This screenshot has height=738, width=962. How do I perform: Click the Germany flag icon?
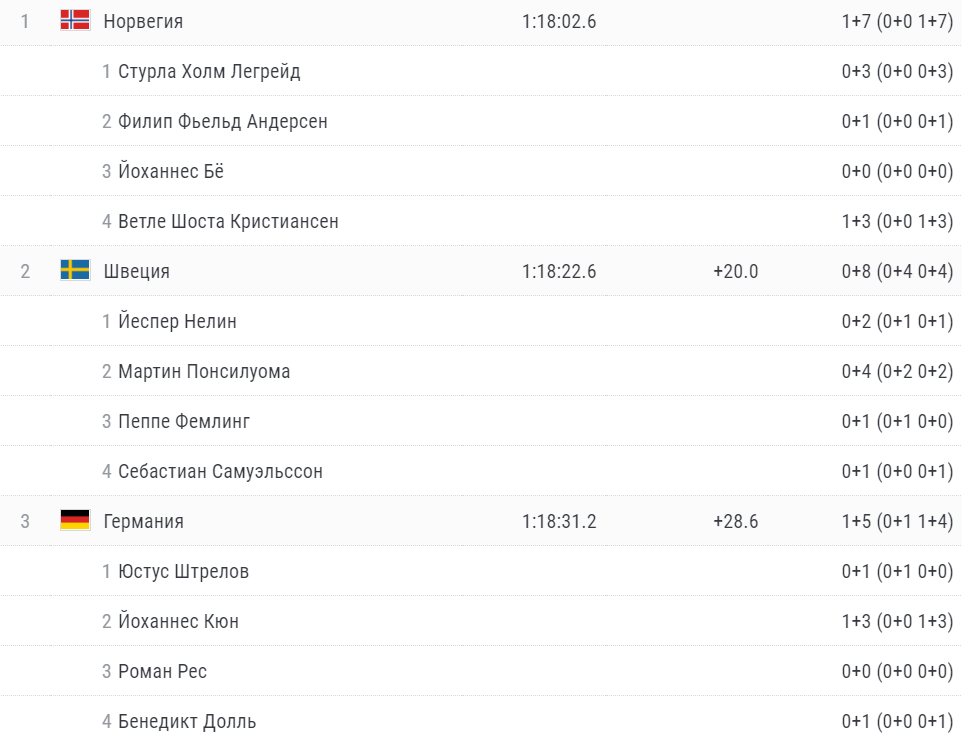point(75,520)
